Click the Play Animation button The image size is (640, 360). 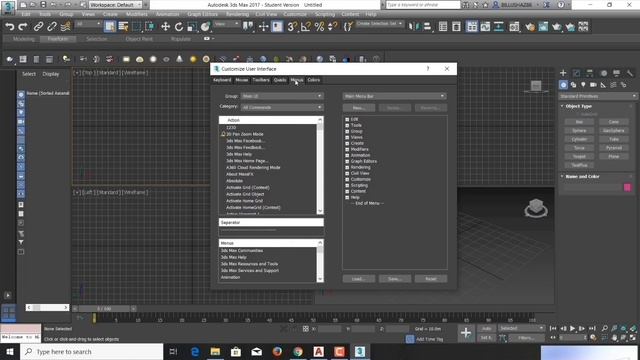point(573,329)
